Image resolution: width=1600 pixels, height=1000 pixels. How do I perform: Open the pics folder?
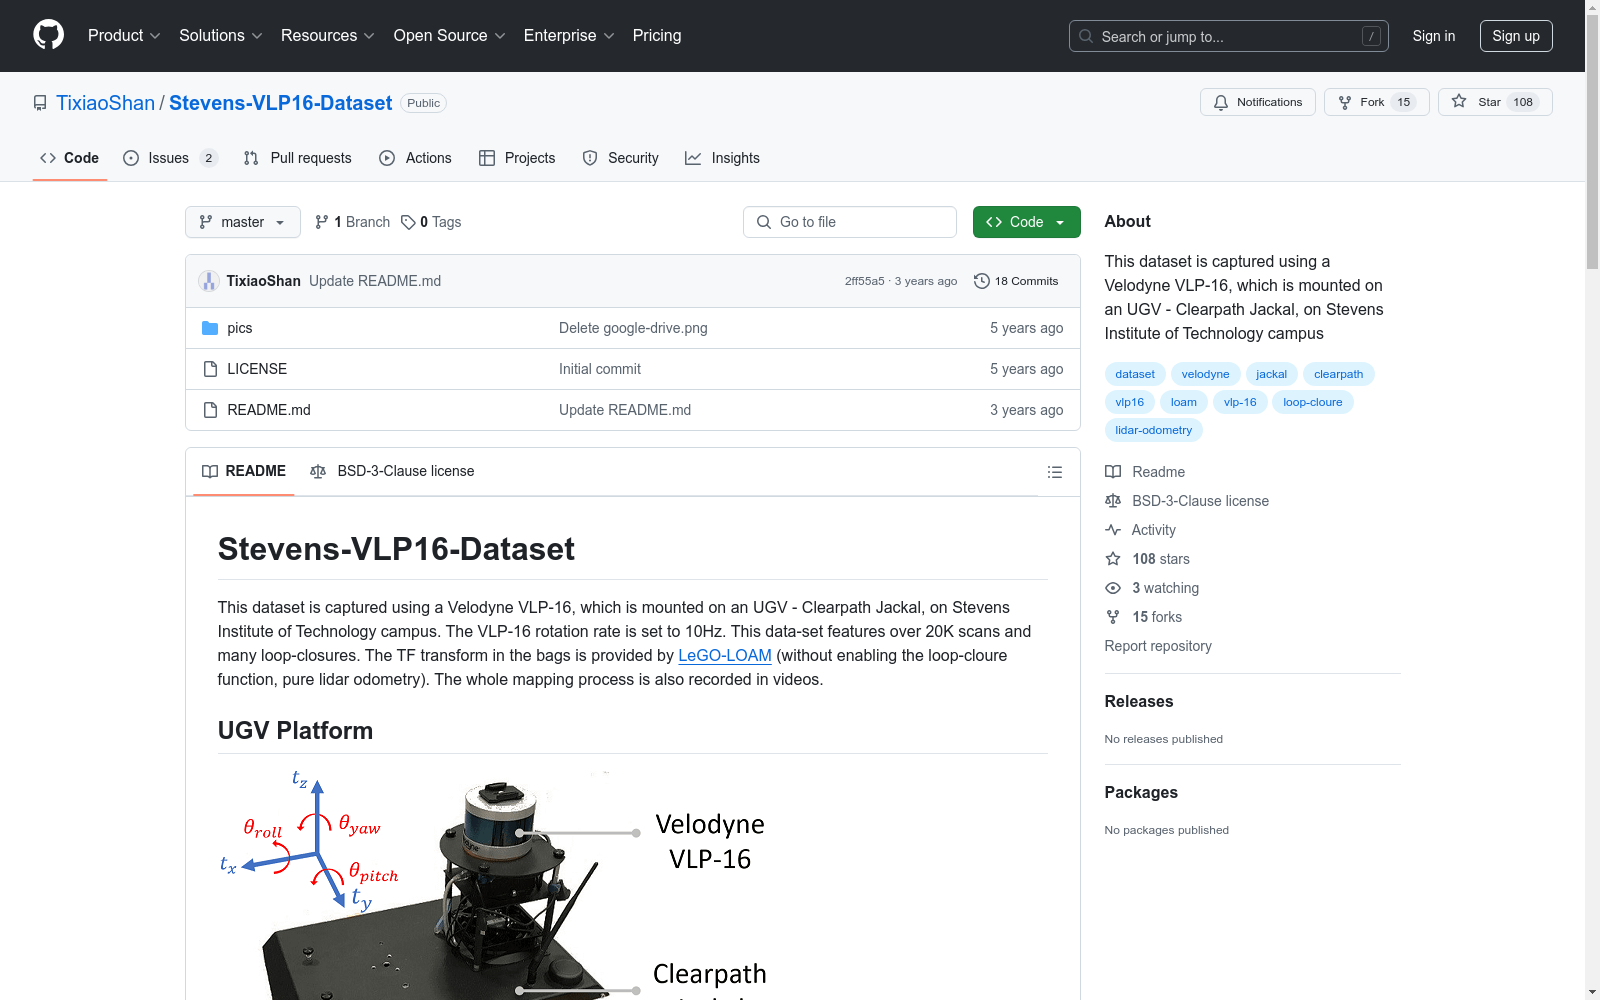point(239,328)
